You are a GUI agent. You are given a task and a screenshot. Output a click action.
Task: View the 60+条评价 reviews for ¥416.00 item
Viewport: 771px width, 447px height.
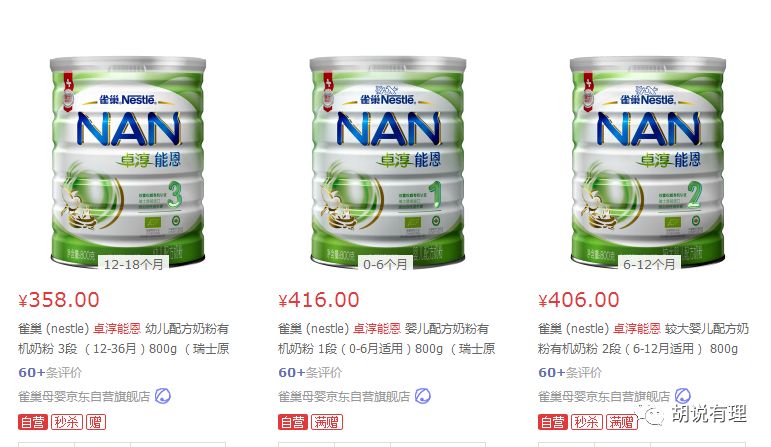[310, 372]
